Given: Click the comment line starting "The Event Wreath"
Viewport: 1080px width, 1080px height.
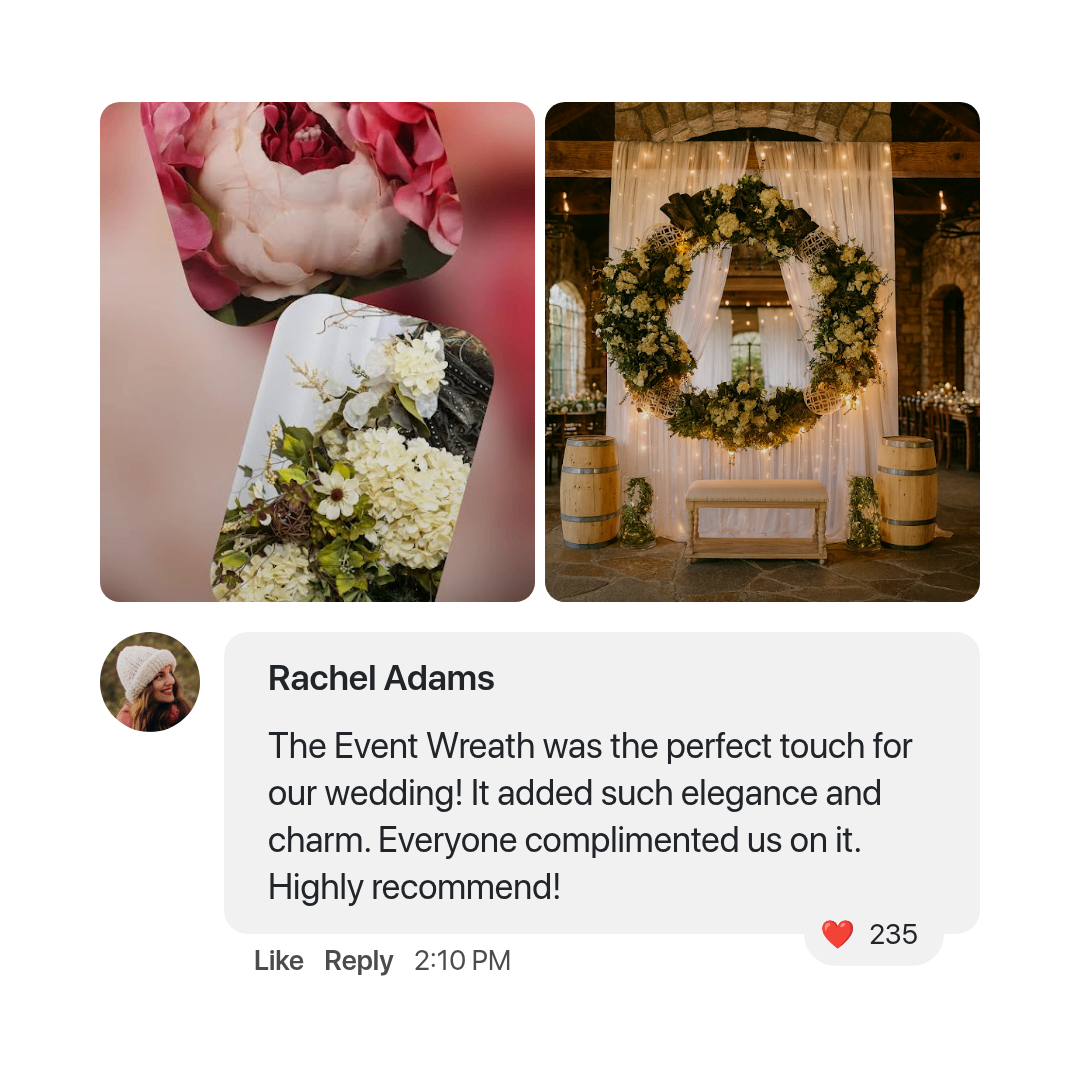Looking at the screenshot, I should [x=590, y=746].
